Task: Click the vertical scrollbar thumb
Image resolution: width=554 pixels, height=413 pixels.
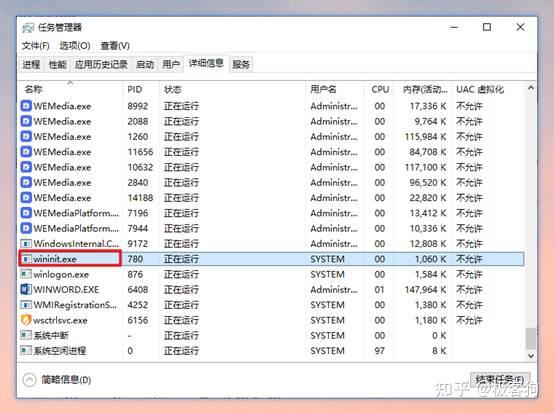Action: pyautogui.click(x=531, y=338)
